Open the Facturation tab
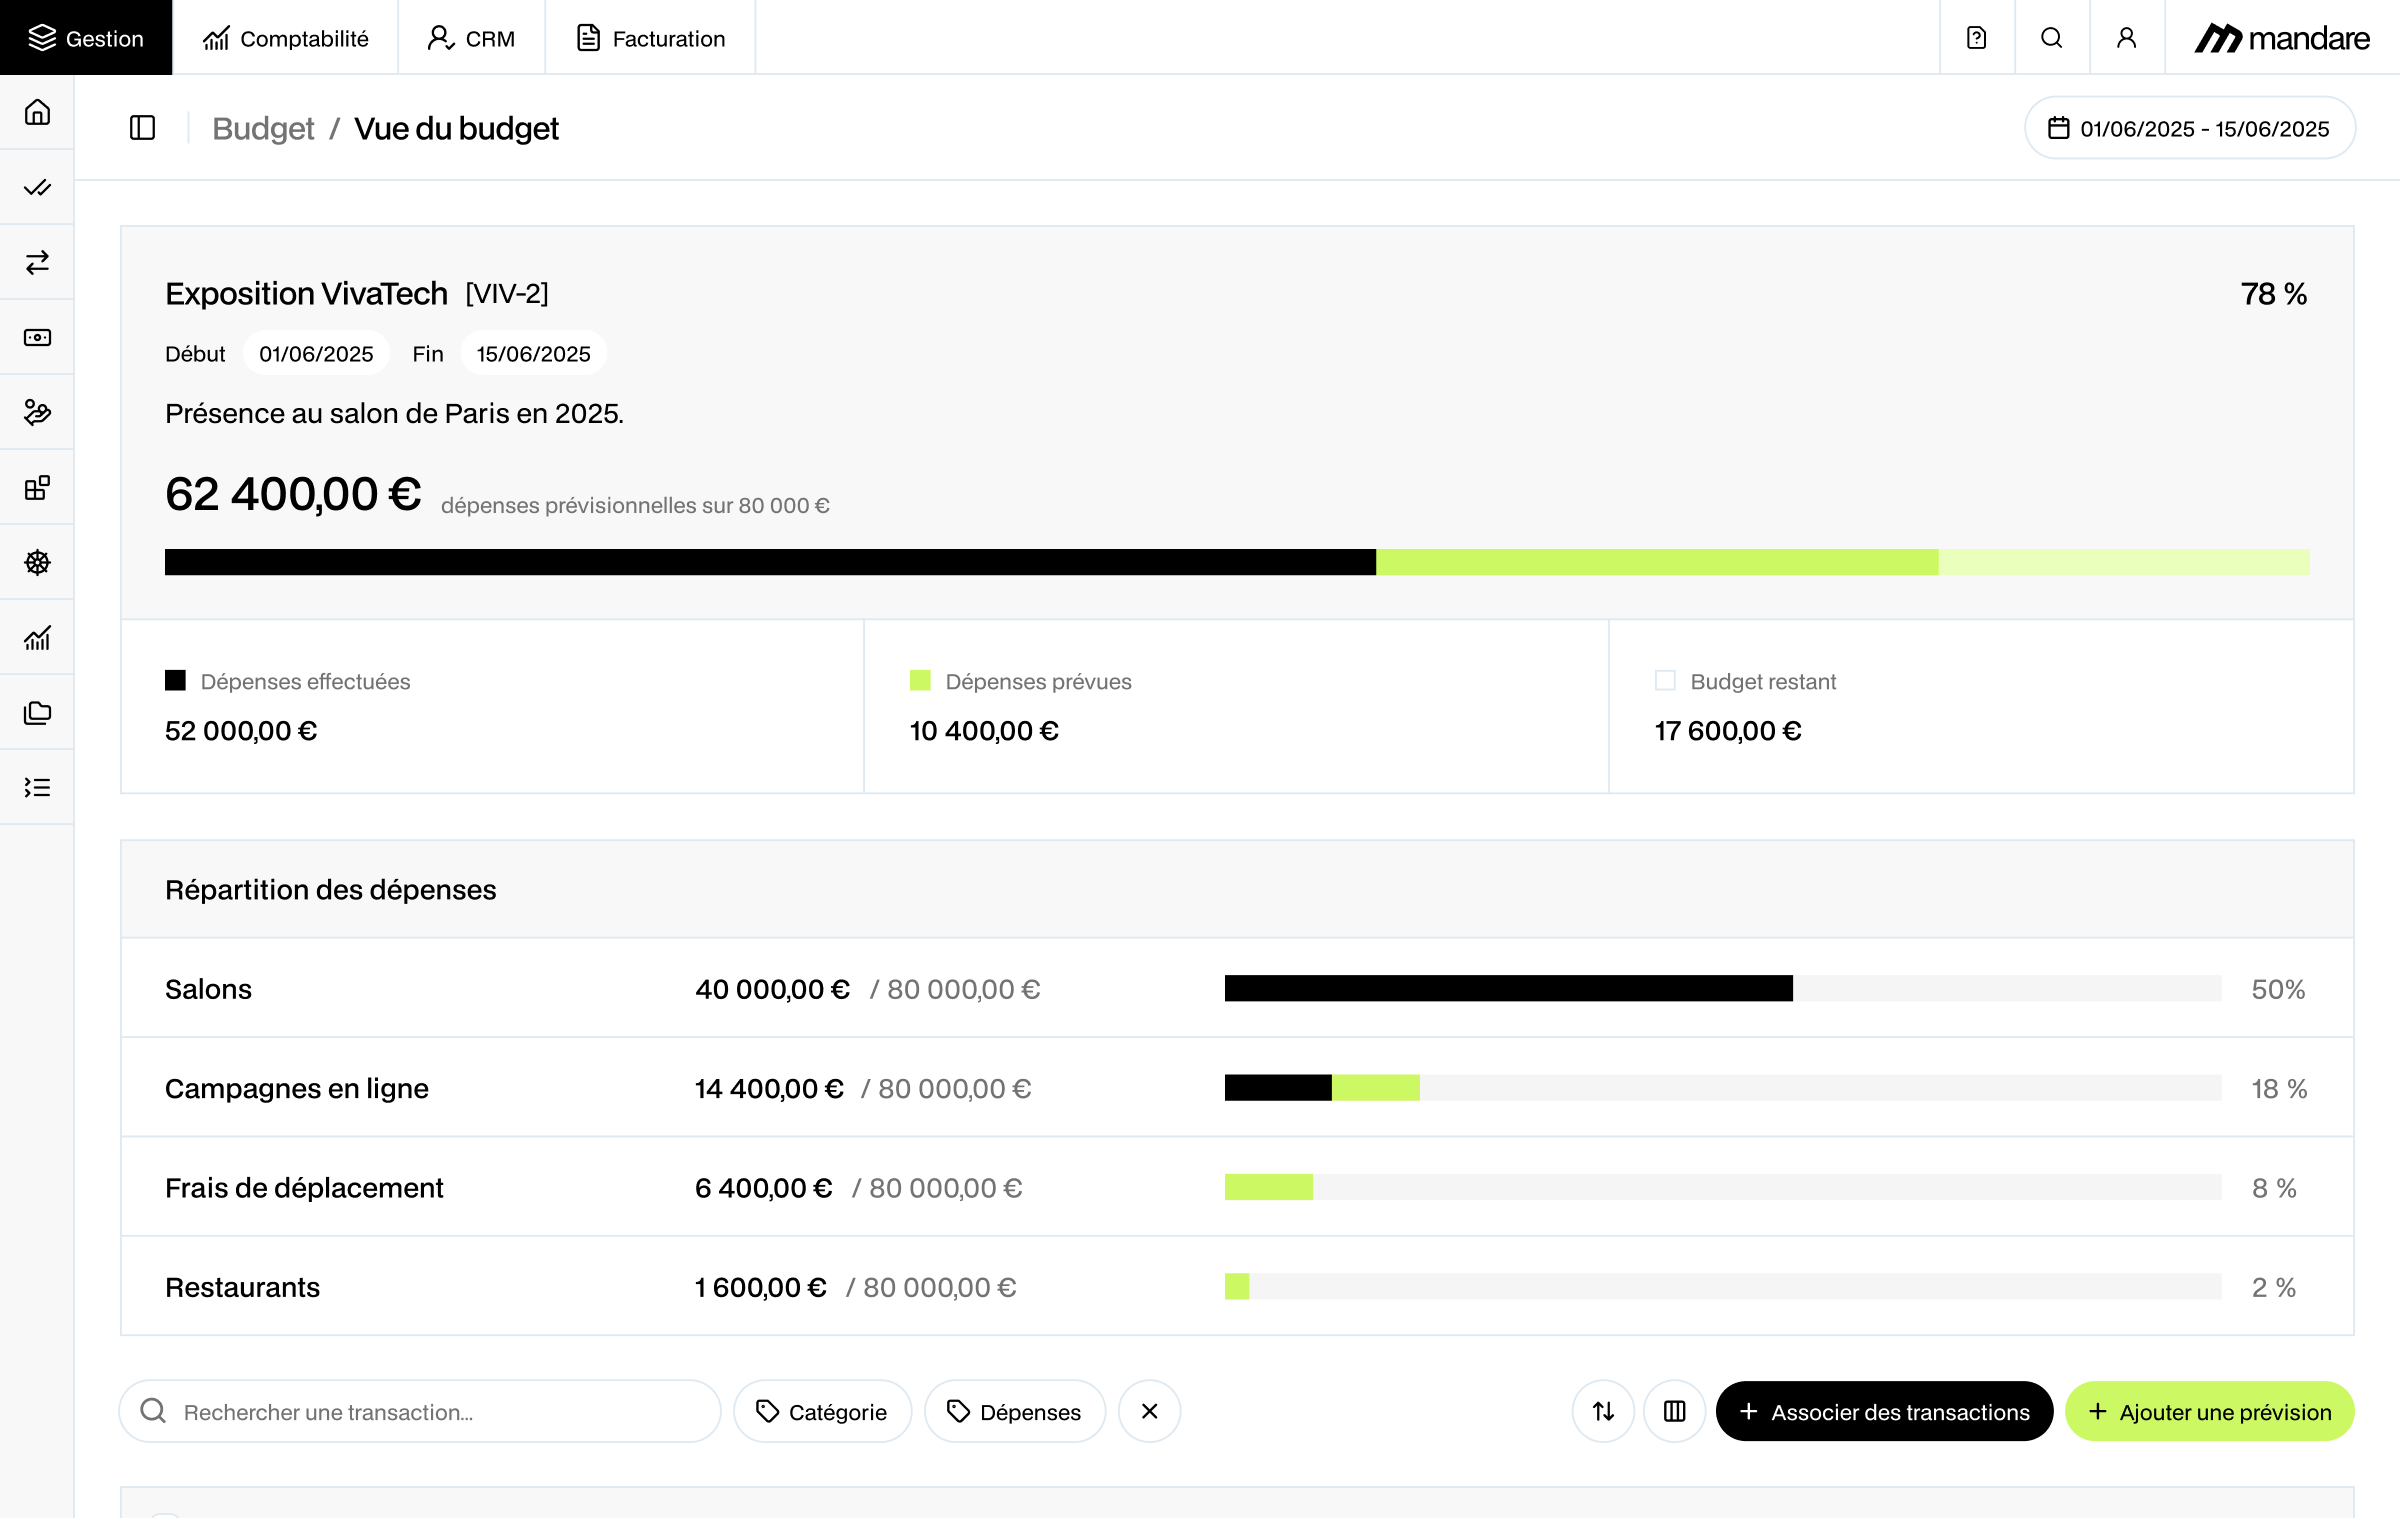The width and height of the screenshot is (2400, 1518). 650,38
